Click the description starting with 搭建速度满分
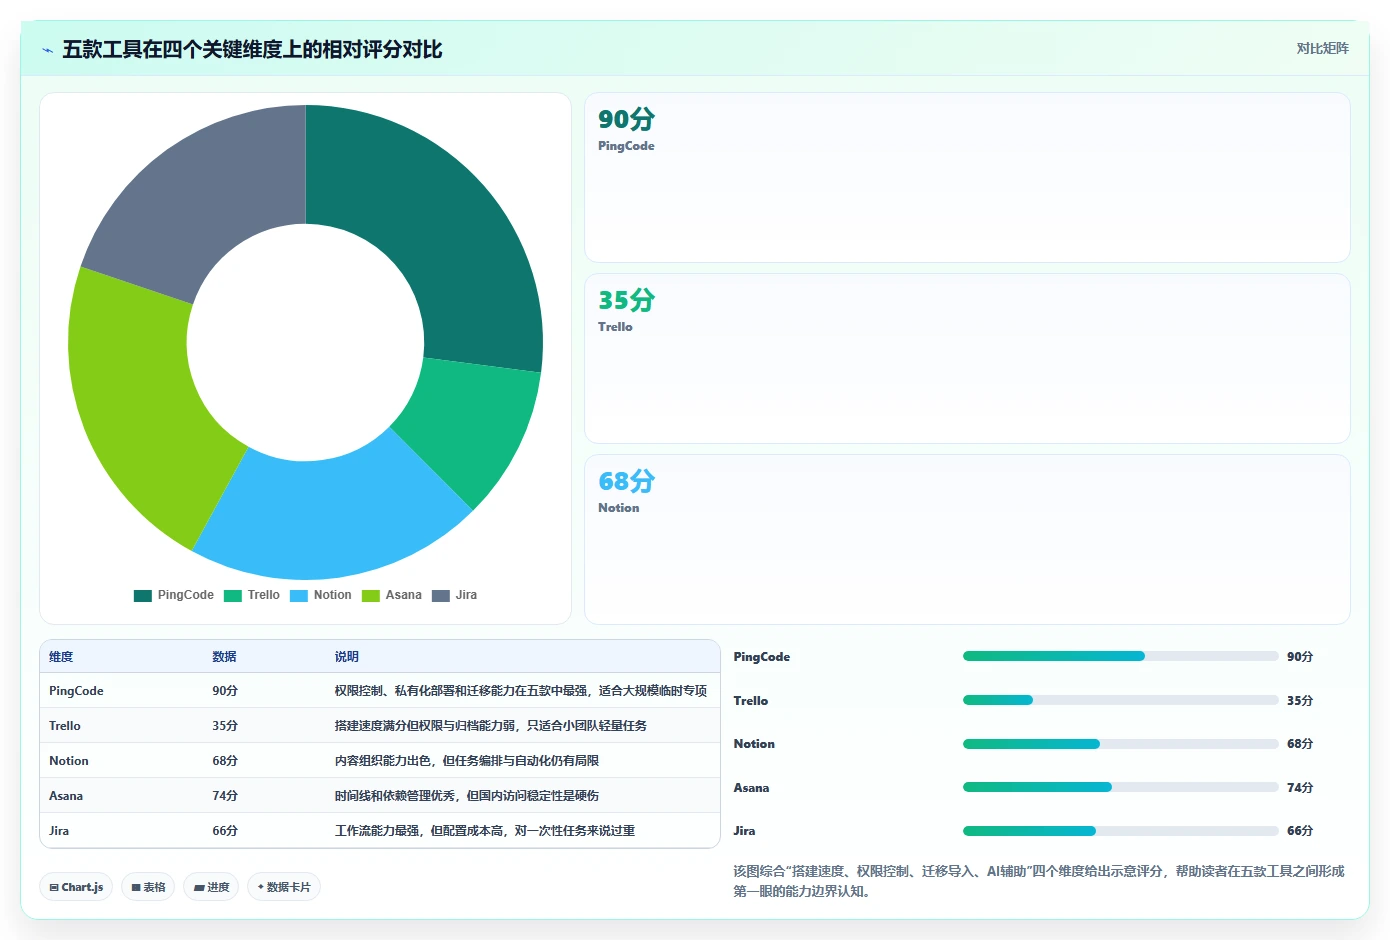This screenshot has width=1390, height=940. [x=491, y=726]
